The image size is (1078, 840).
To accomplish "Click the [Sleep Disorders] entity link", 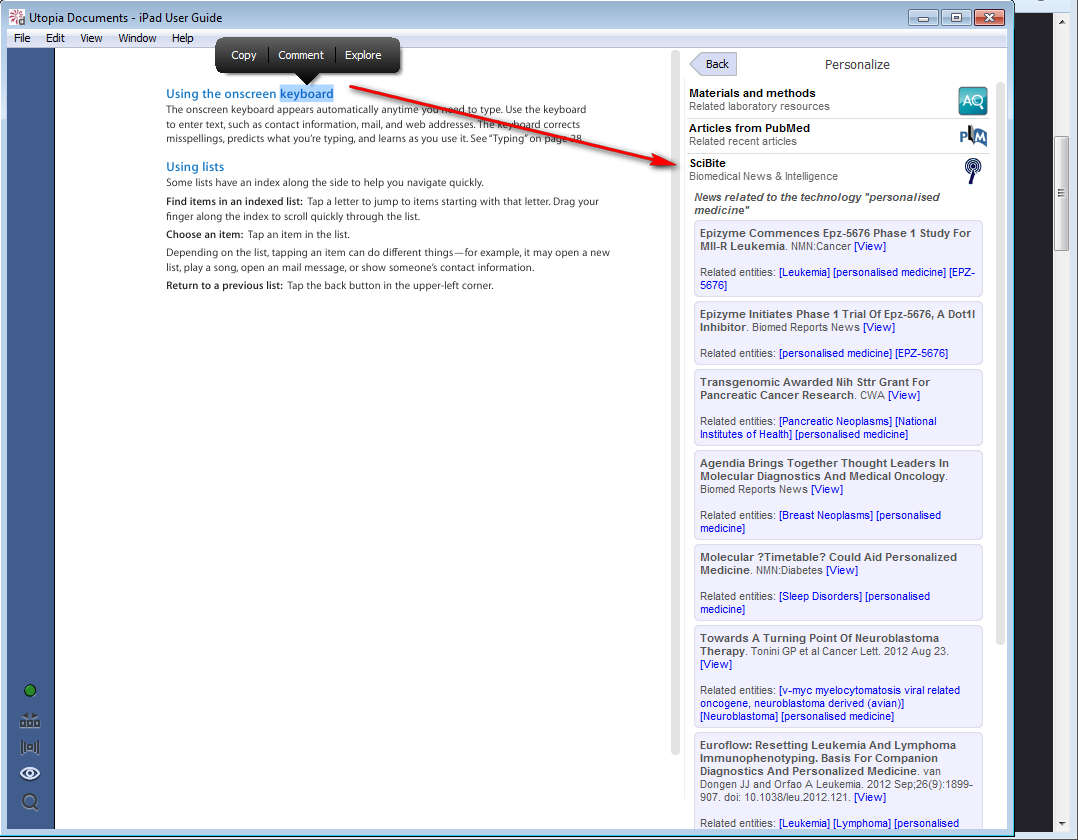I will coord(820,597).
